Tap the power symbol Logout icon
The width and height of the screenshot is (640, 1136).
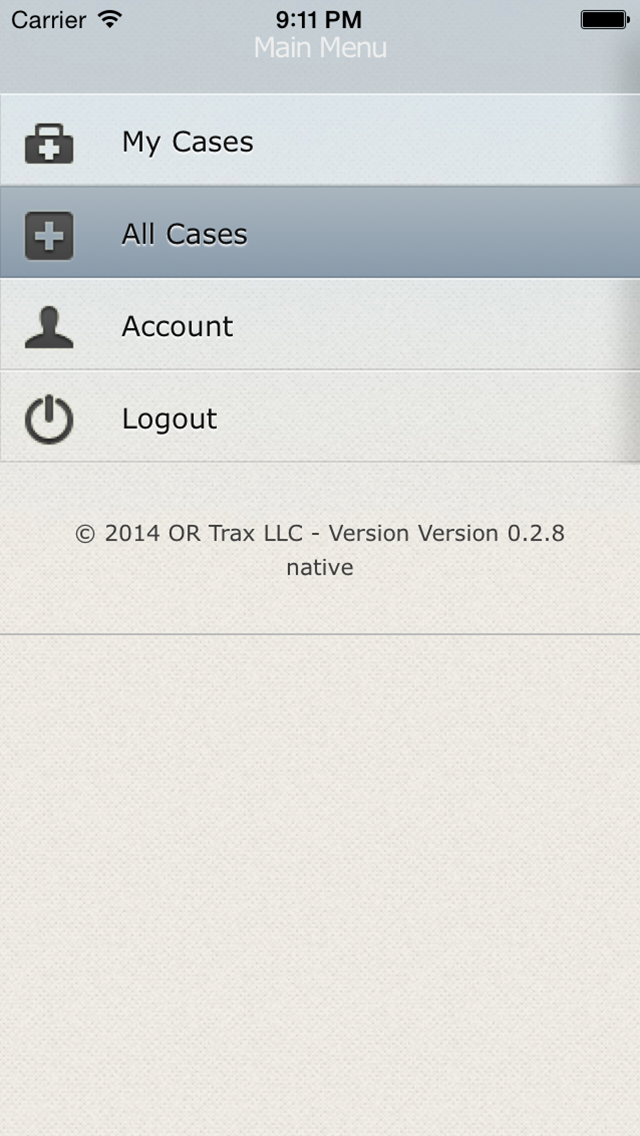tap(49, 419)
